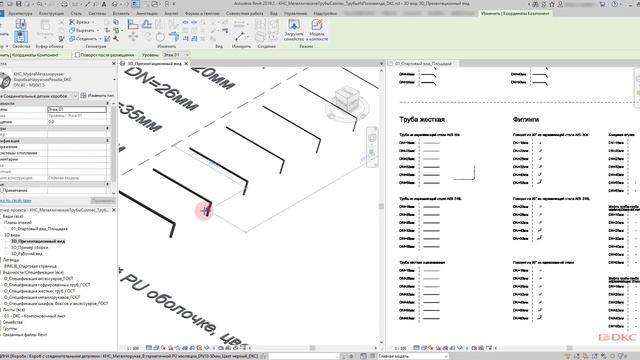Open the Уровень 'Этаж 01' dropdown in options bar
The height and width of the screenshot is (360, 640).
pyautogui.click(x=176, y=55)
